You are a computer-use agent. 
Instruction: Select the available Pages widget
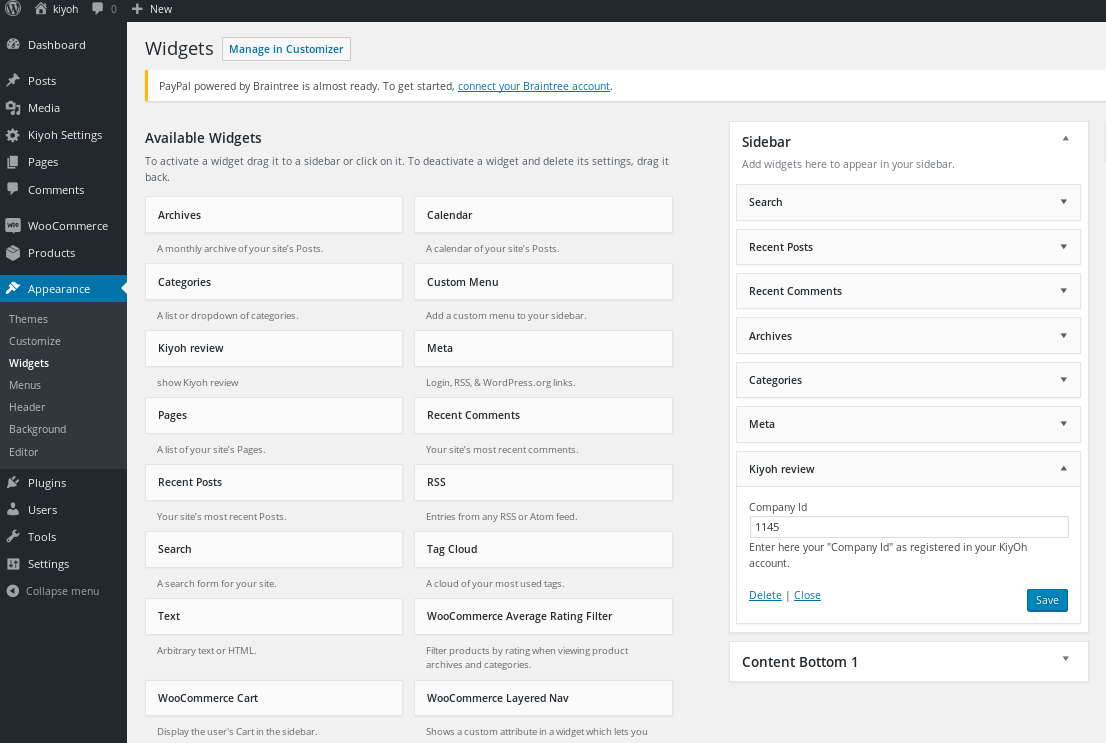(x=274, y=415)
